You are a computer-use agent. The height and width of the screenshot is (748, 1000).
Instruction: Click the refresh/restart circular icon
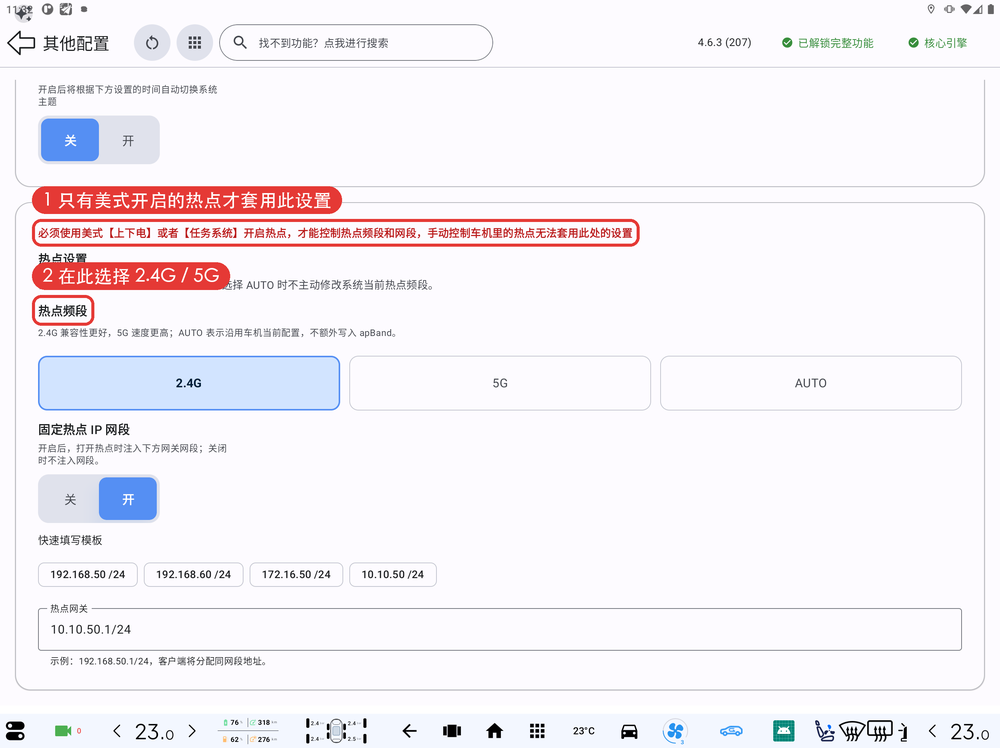click(152, 43)
